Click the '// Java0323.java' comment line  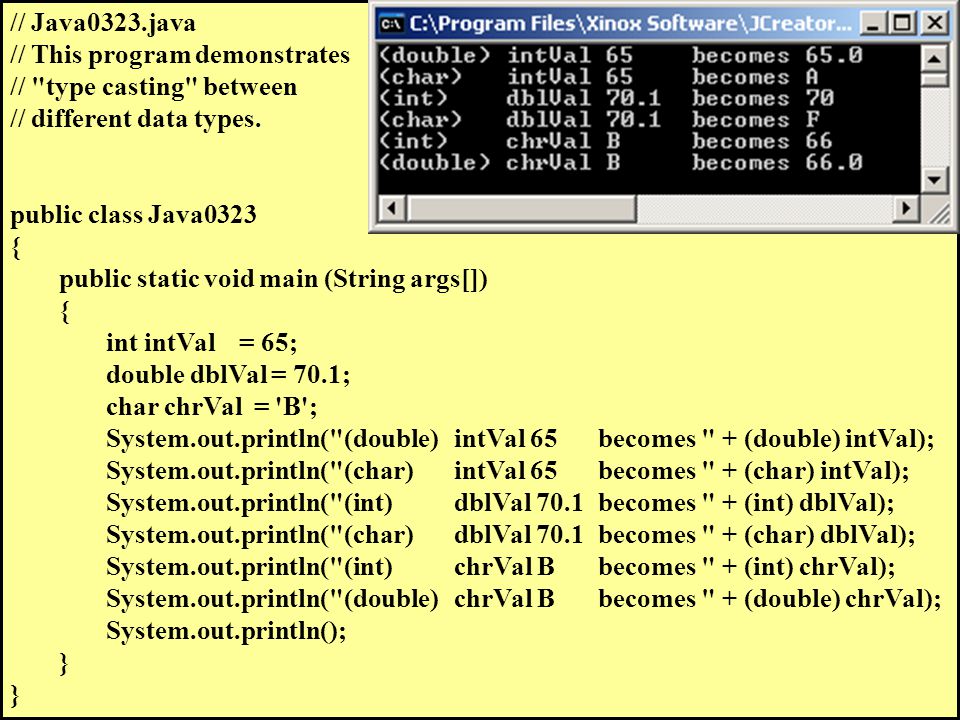[x=103, y=23]
